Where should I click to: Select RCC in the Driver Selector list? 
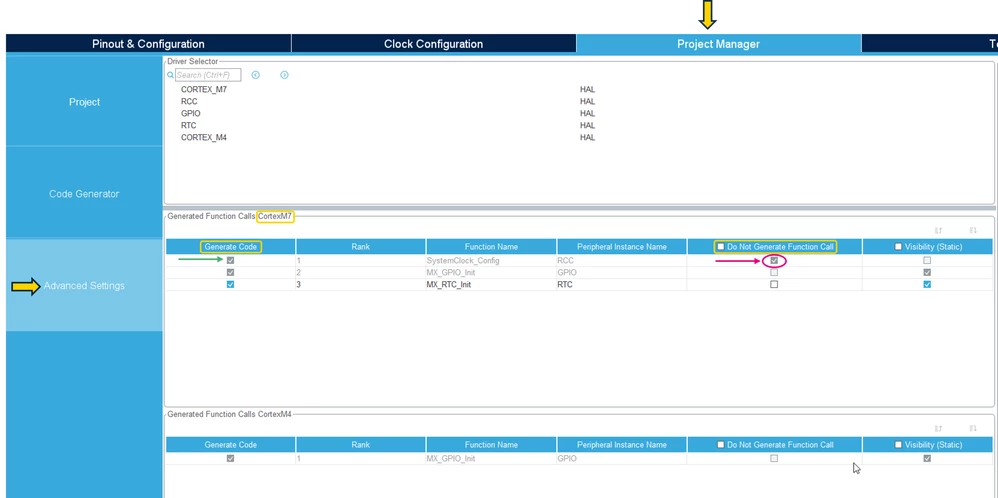189,102
